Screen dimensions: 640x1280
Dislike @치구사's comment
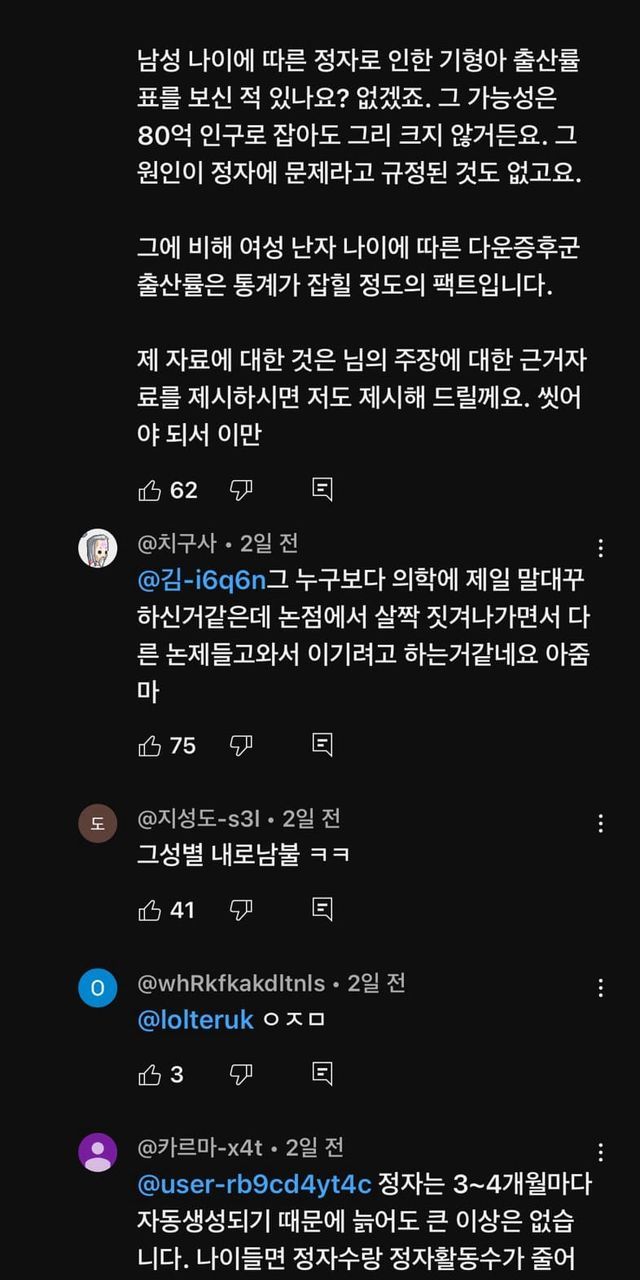click(x=241, y=745)
